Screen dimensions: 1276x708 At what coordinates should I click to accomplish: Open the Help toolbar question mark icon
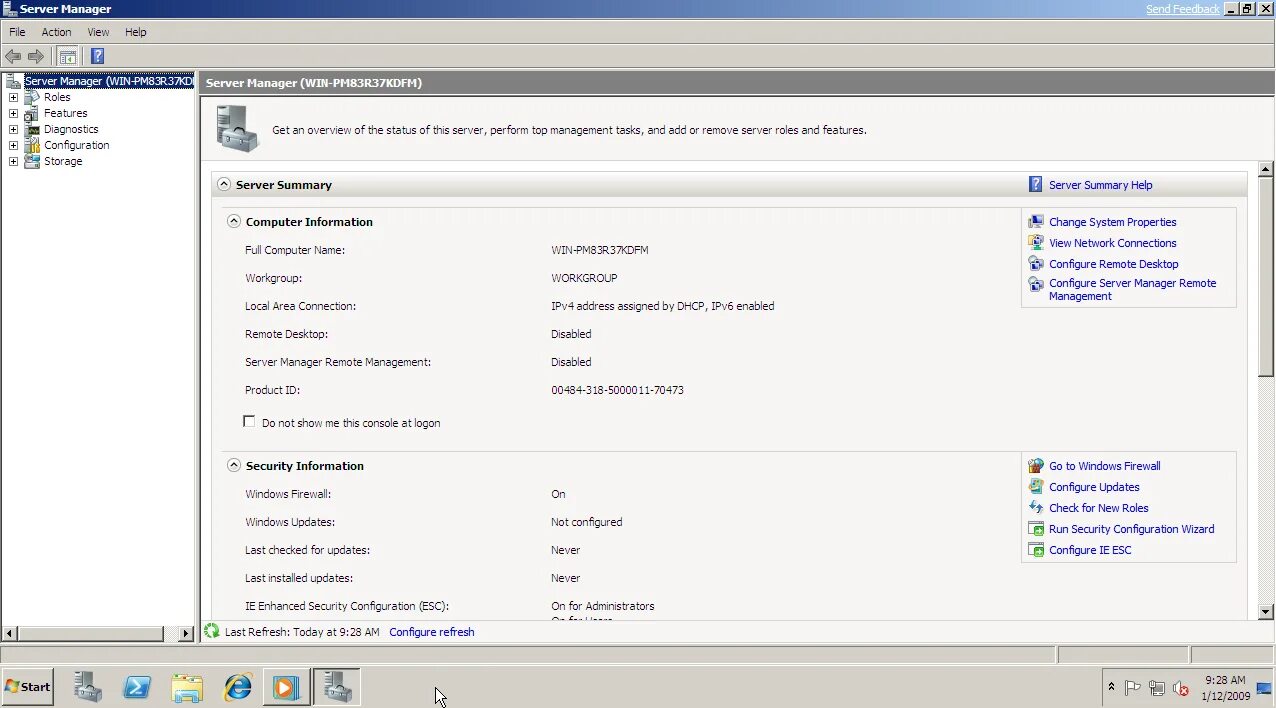coord(97,56)
